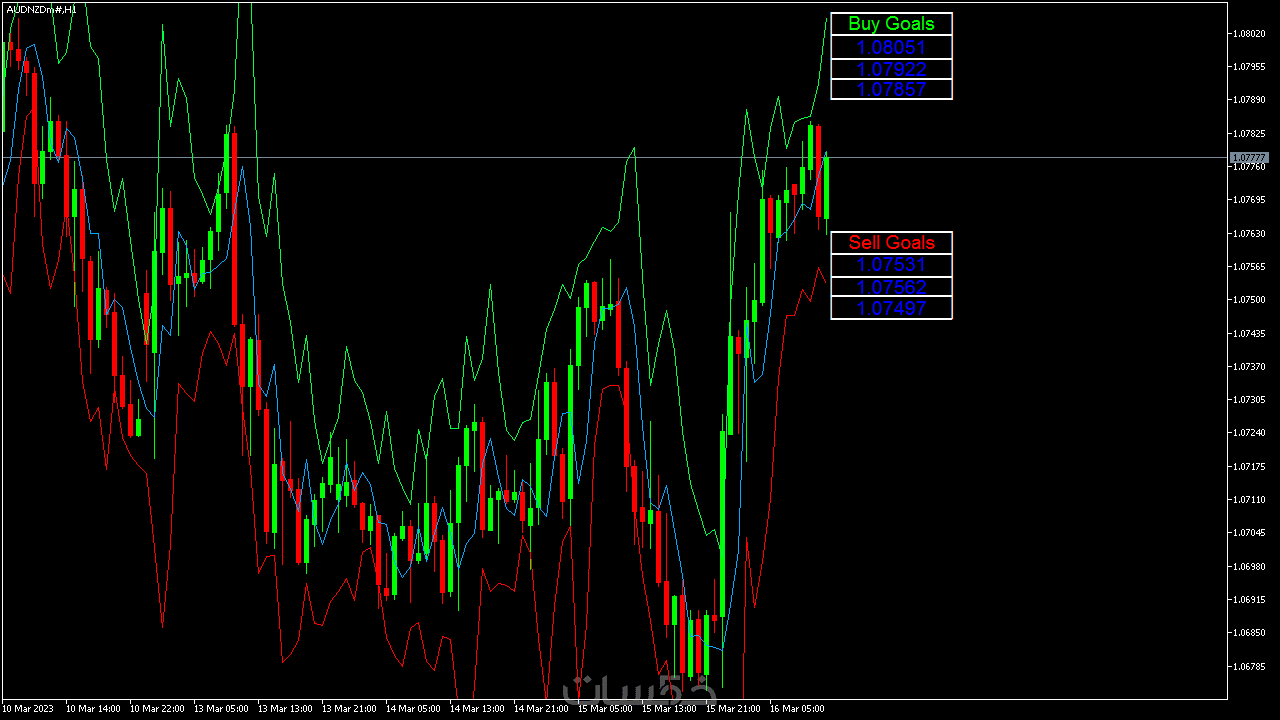The image size is (1280, 720).
Task: Pick price scale value 1.07370
Action: pyautogui.click(x=1250, y=367)
